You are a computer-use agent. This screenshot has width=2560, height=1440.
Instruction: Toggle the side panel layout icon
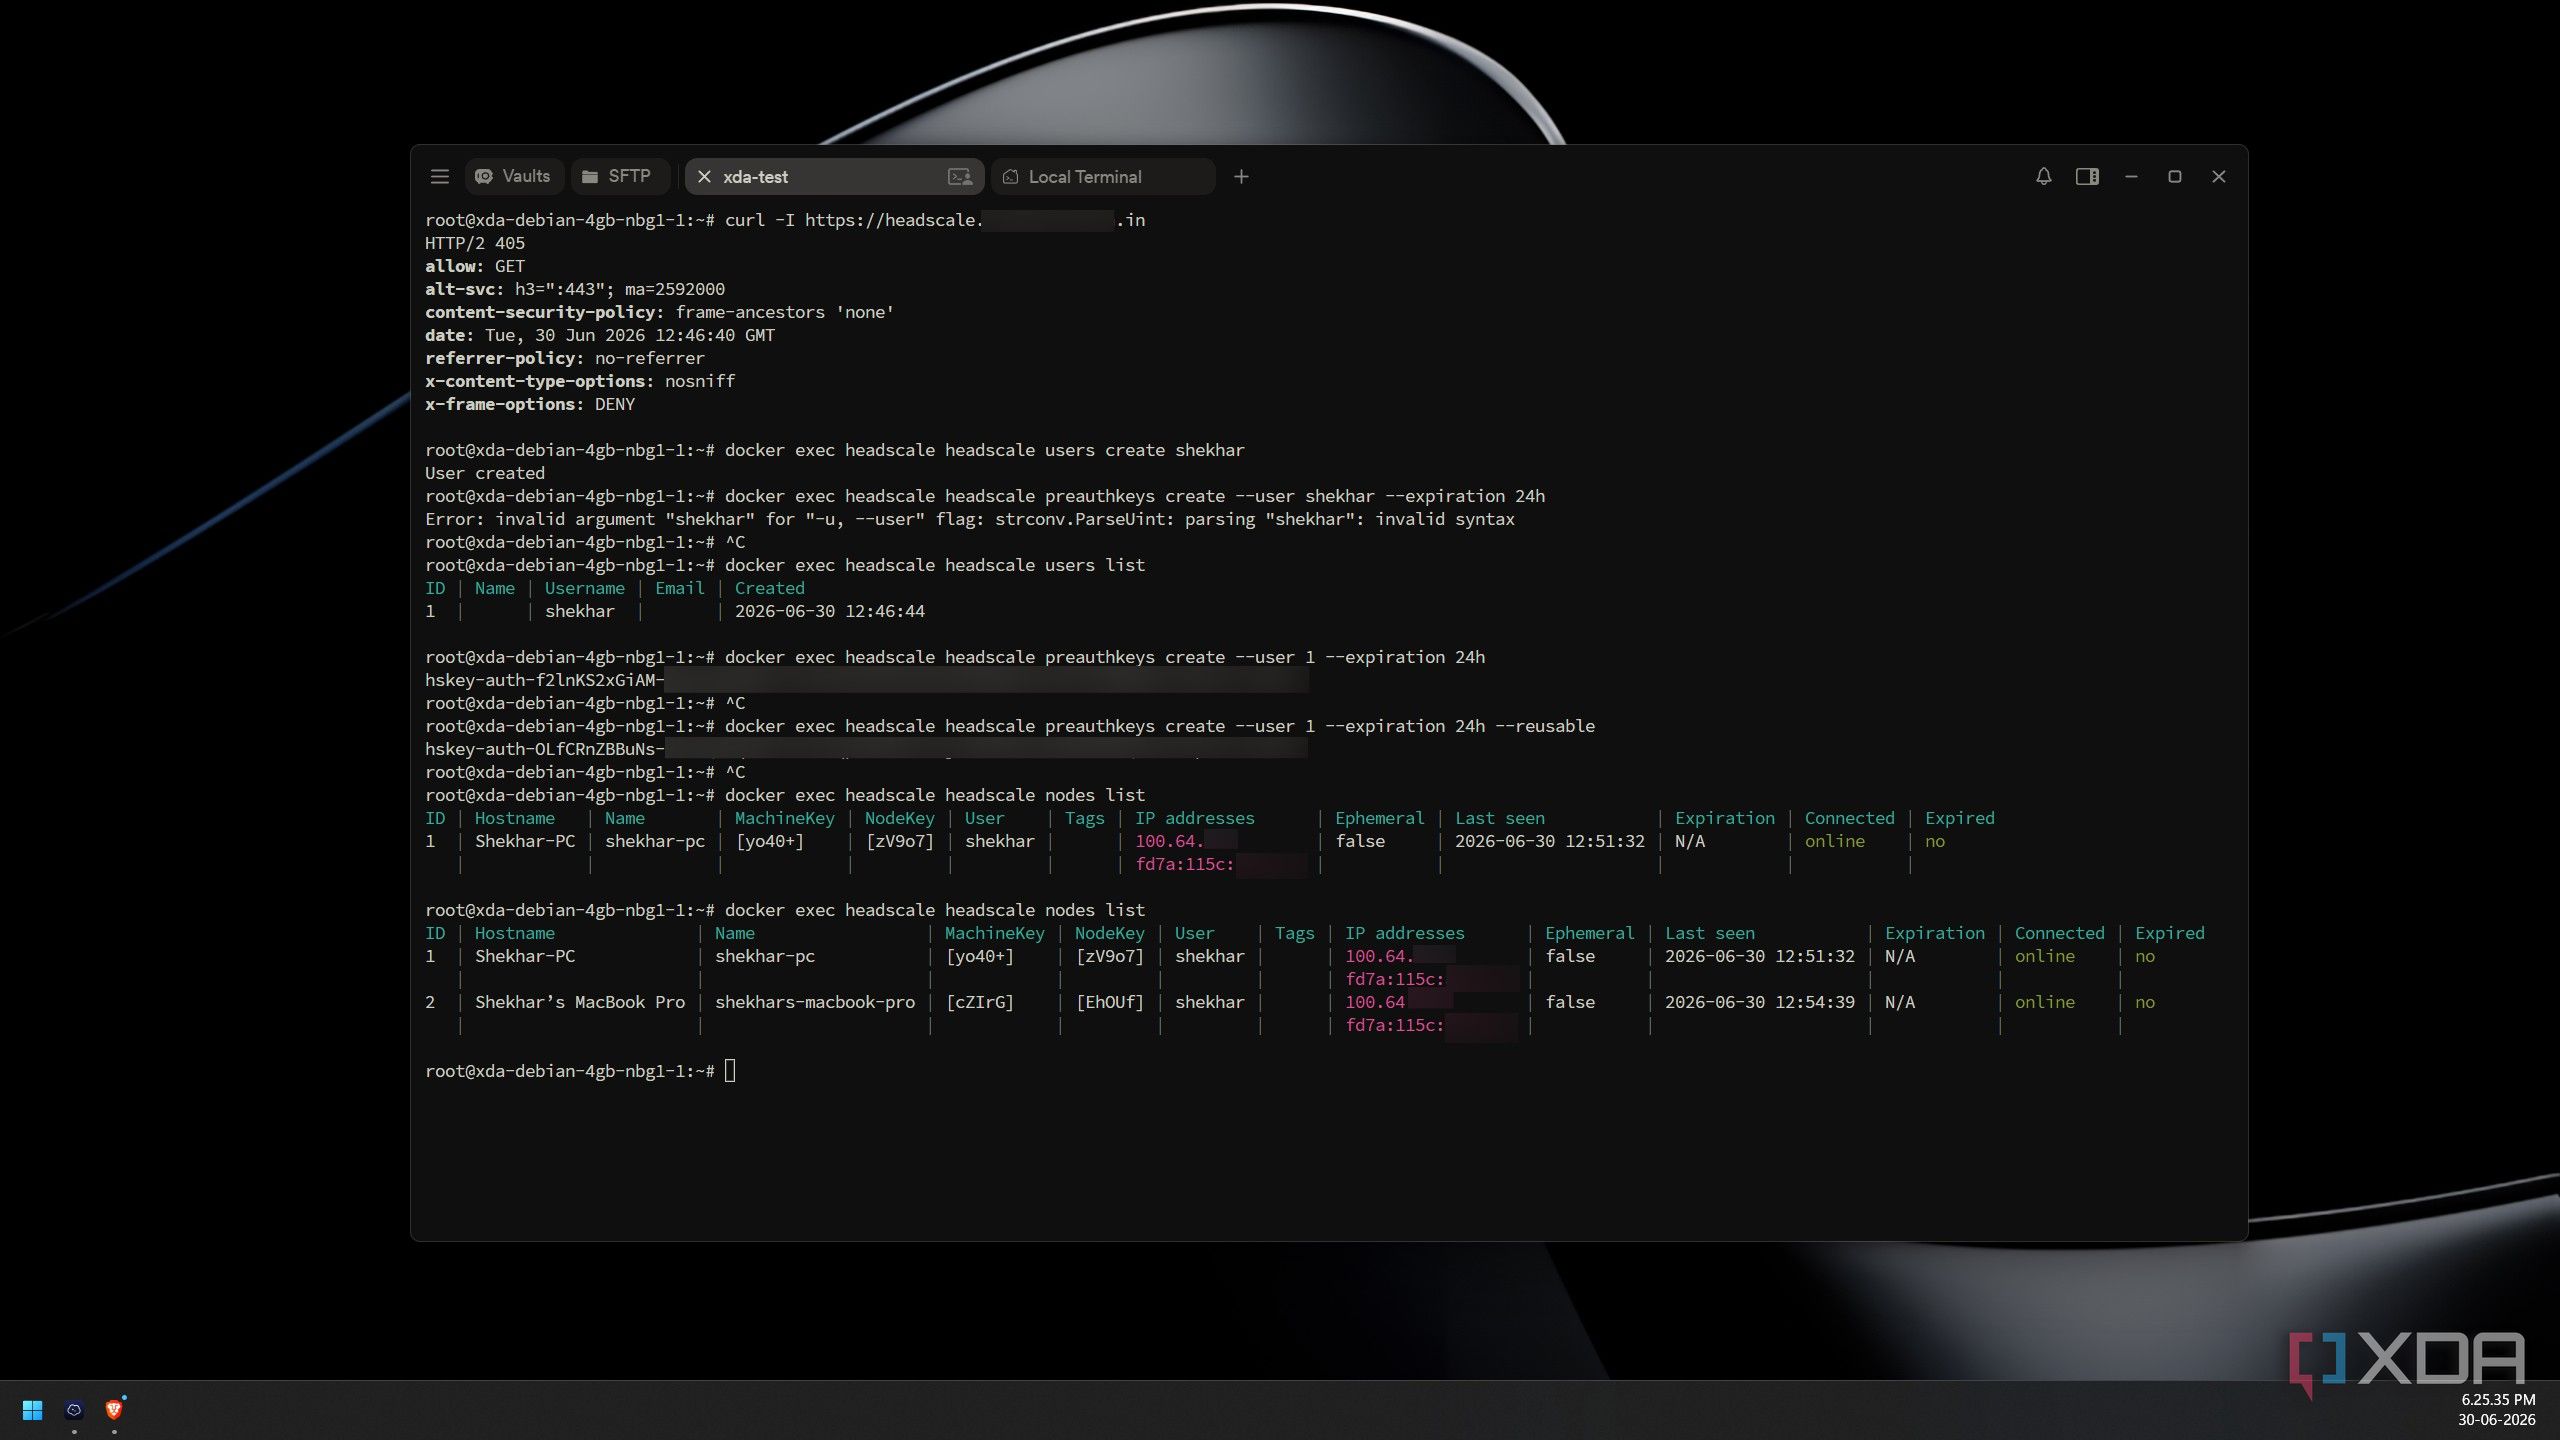pyautogui.click(x=2087, y=177)
